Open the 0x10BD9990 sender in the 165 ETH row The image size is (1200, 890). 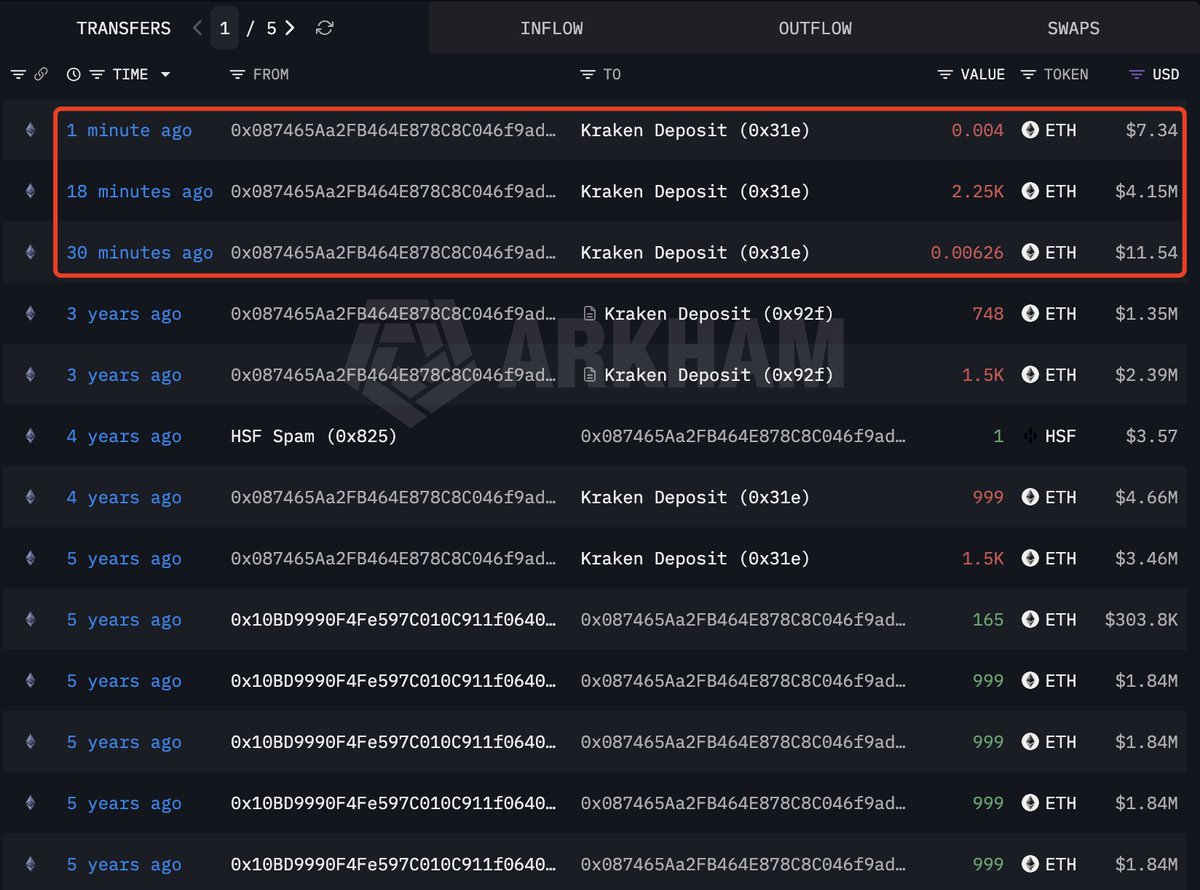pyautogui.click(x=393, y=620)
